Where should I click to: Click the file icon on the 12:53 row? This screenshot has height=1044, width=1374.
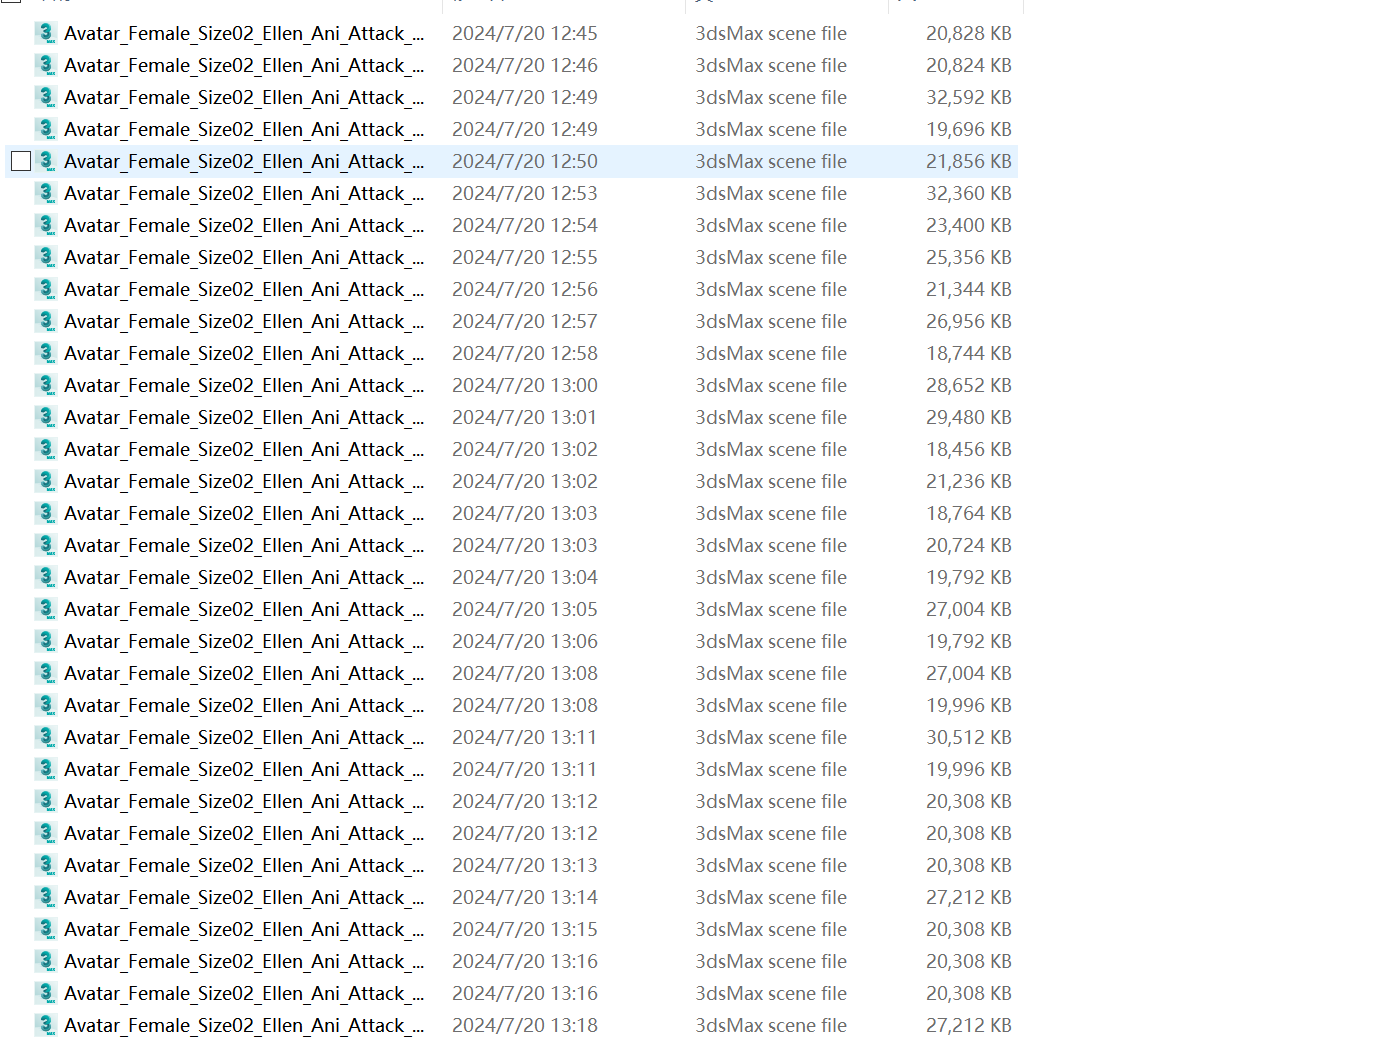[x=46, y=193]
